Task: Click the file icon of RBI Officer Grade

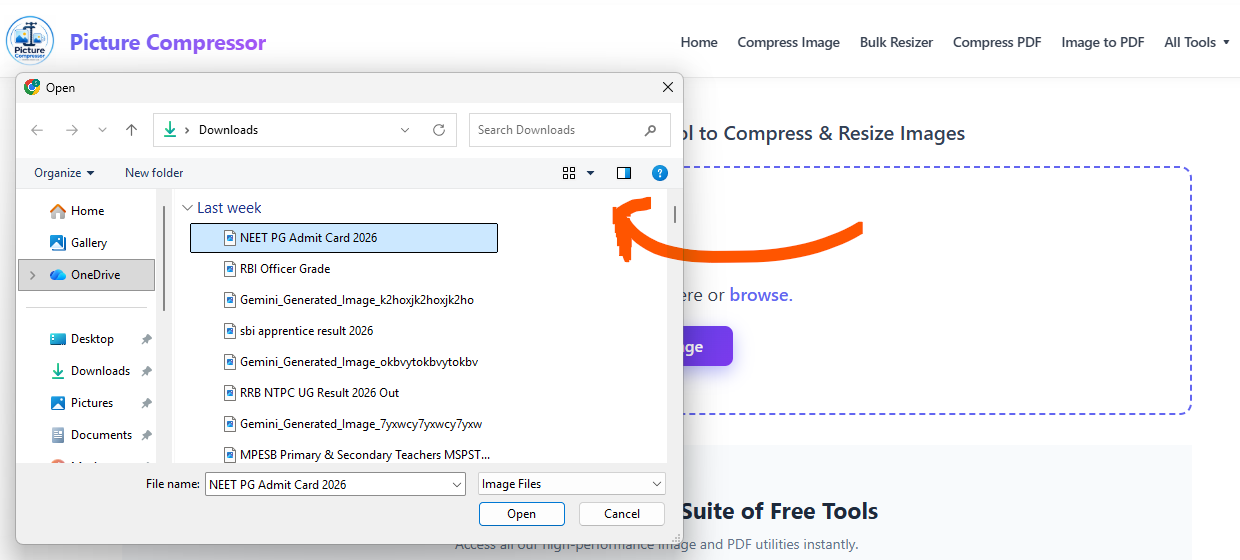Action: coord(230,269)
